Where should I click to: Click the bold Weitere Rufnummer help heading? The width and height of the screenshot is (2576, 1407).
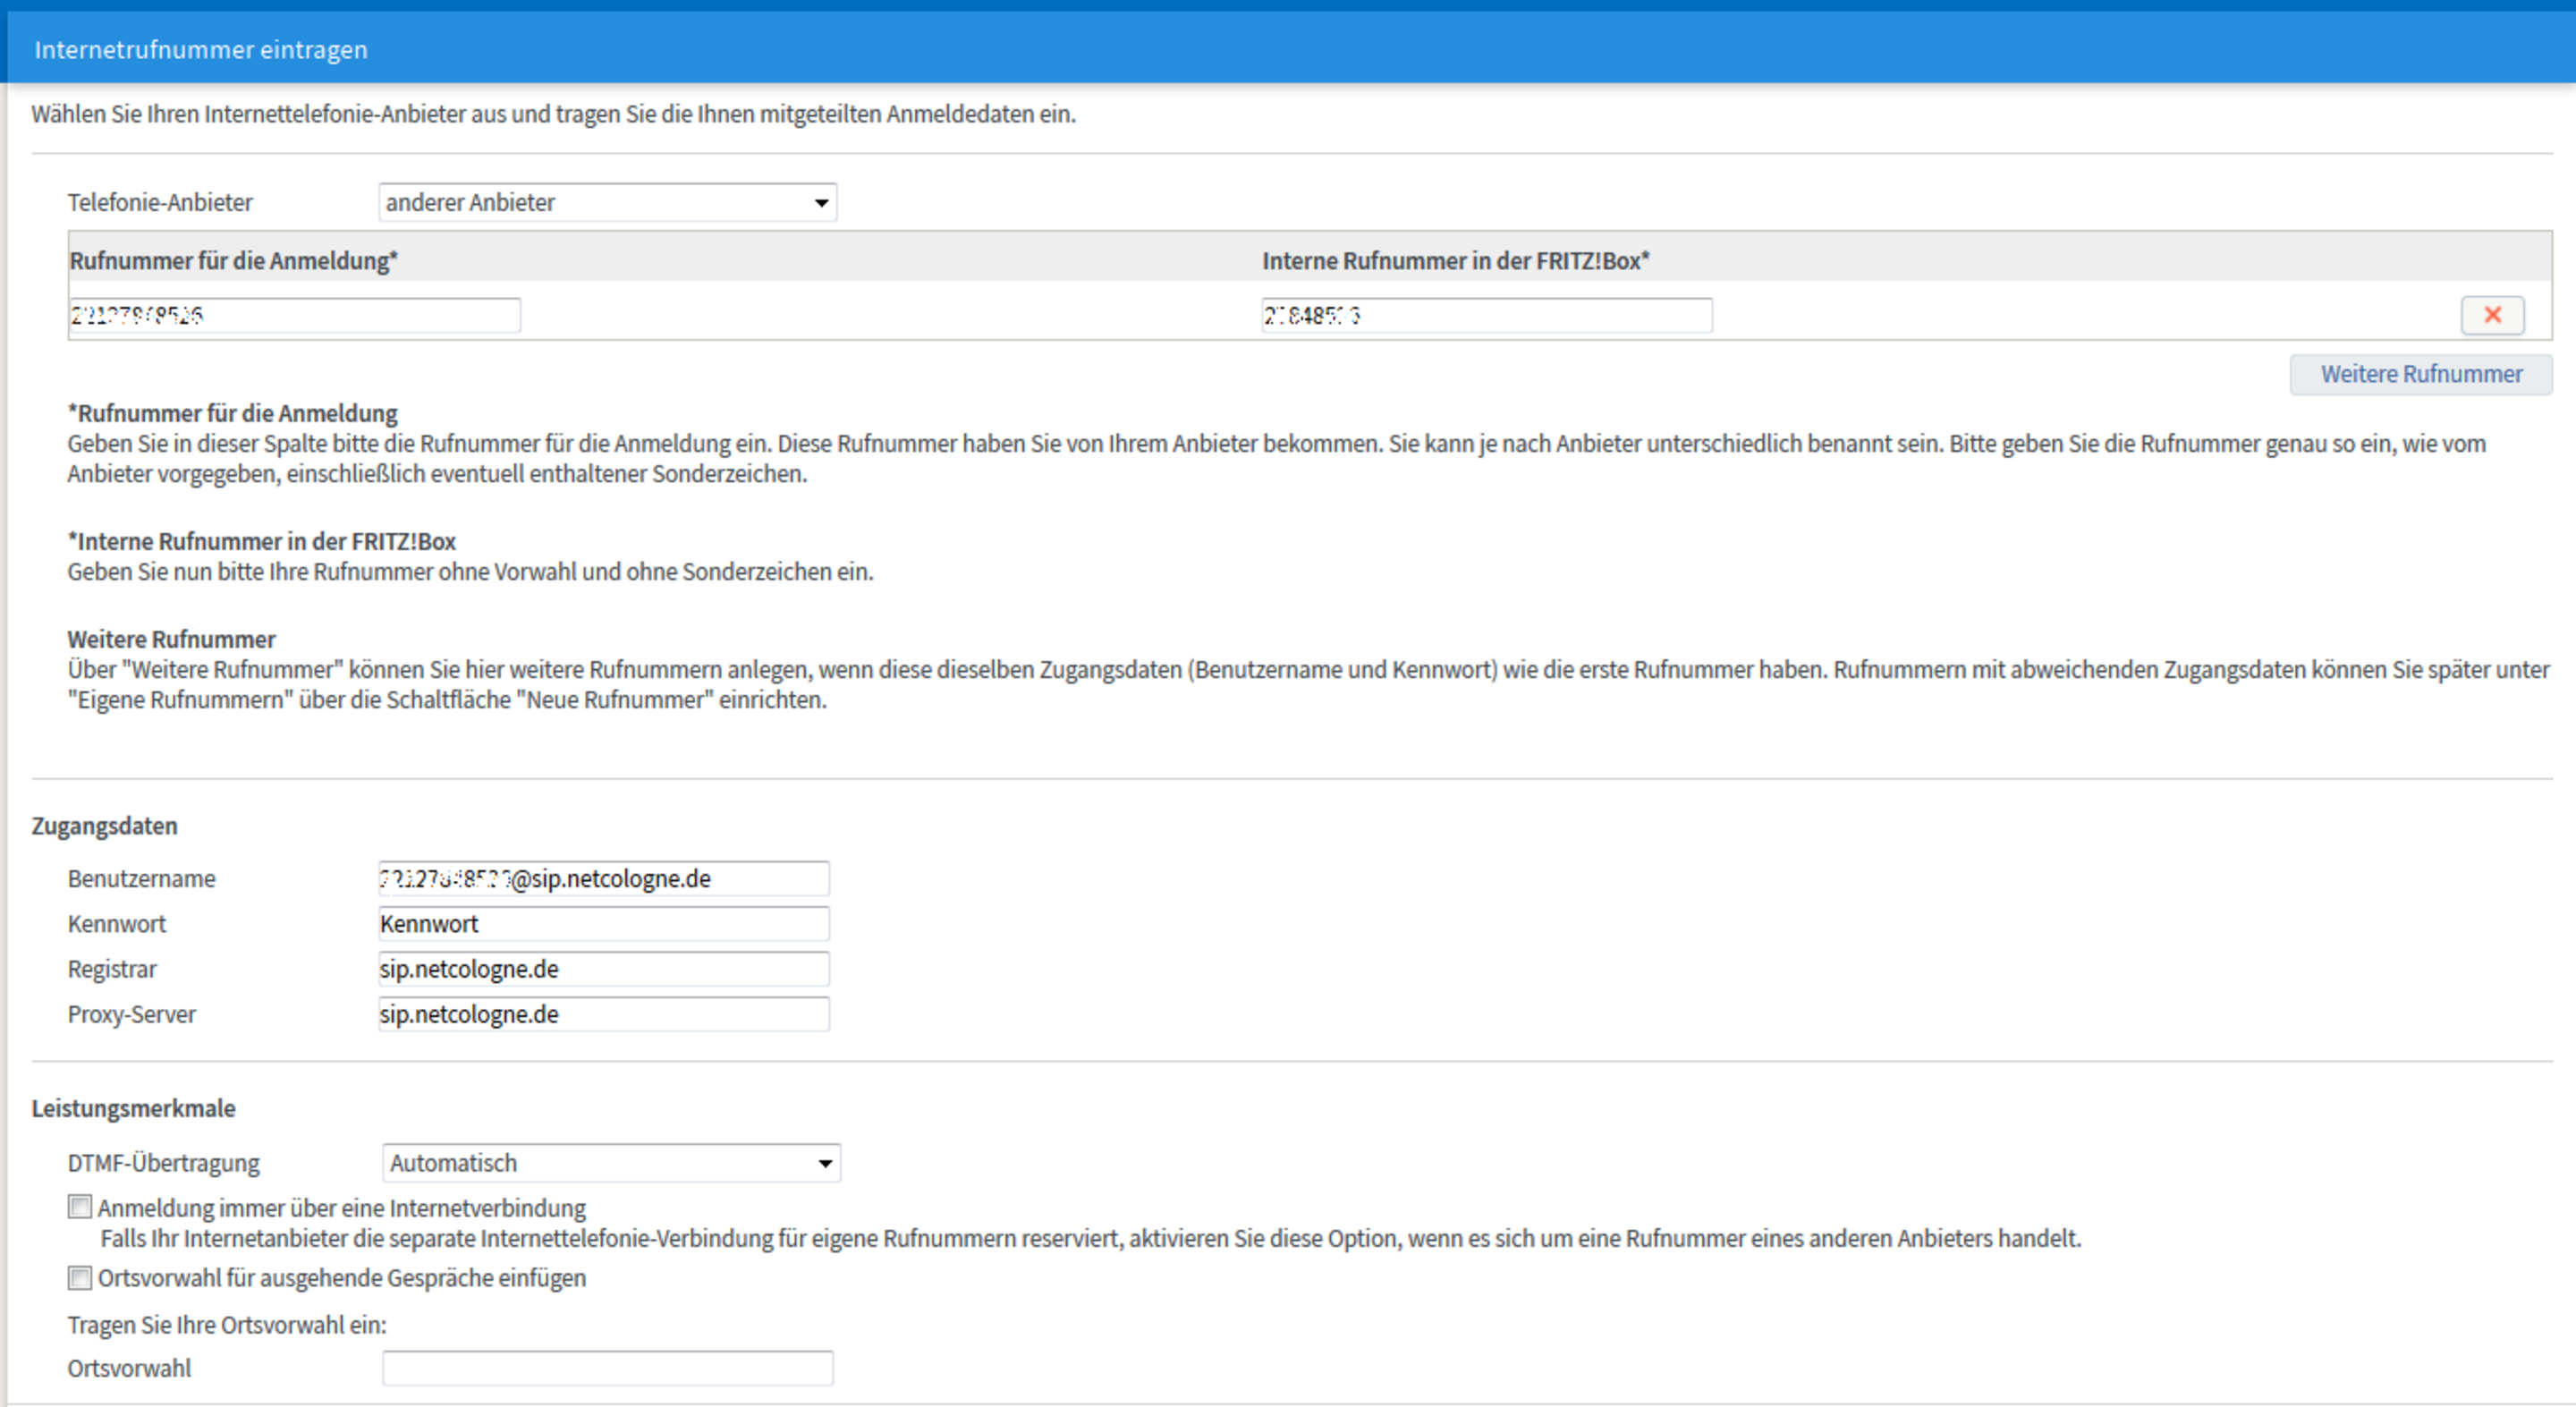(172, 639)
